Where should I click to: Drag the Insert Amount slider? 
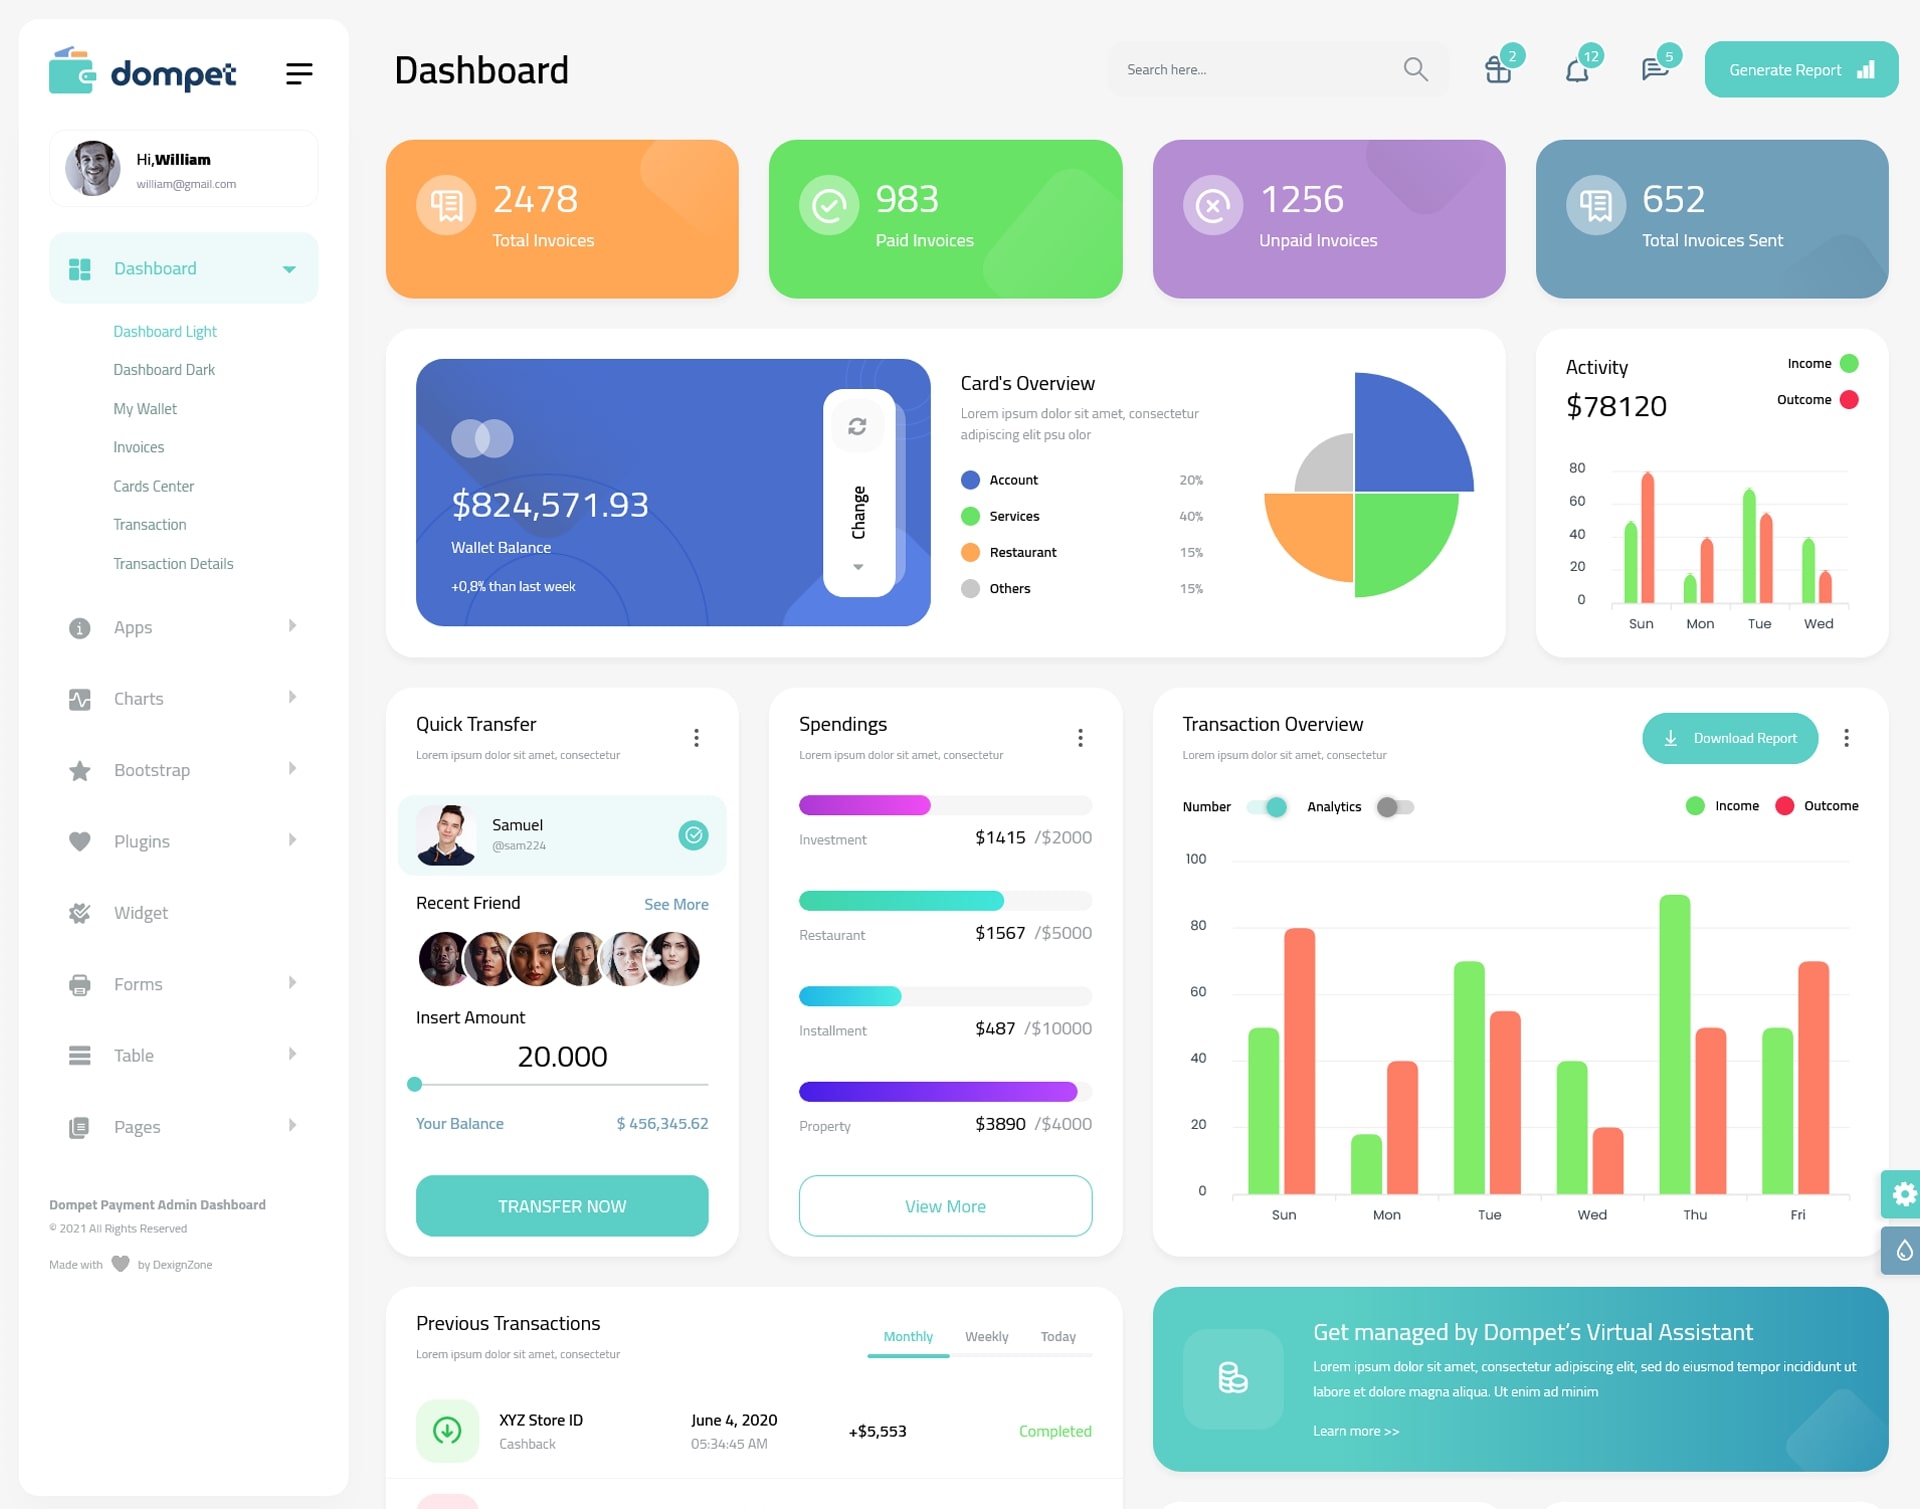[x=415, y=1087]
